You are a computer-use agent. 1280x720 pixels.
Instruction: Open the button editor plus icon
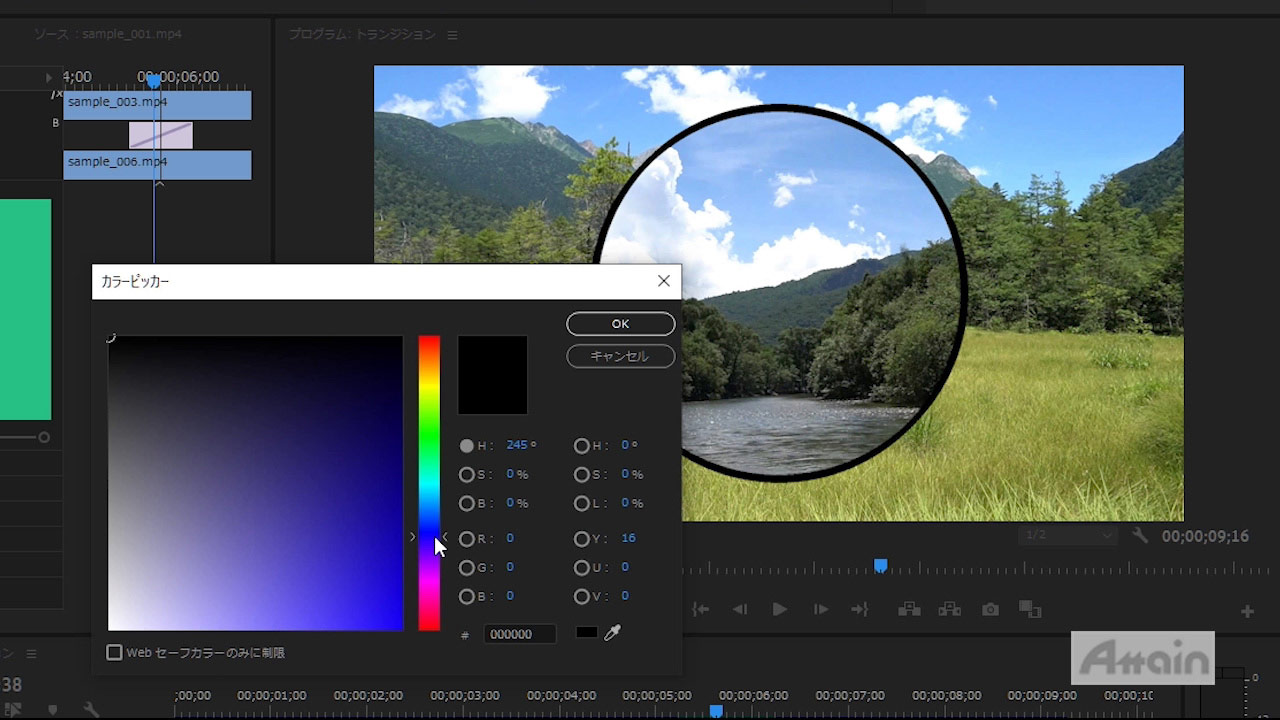point(1247,611)
